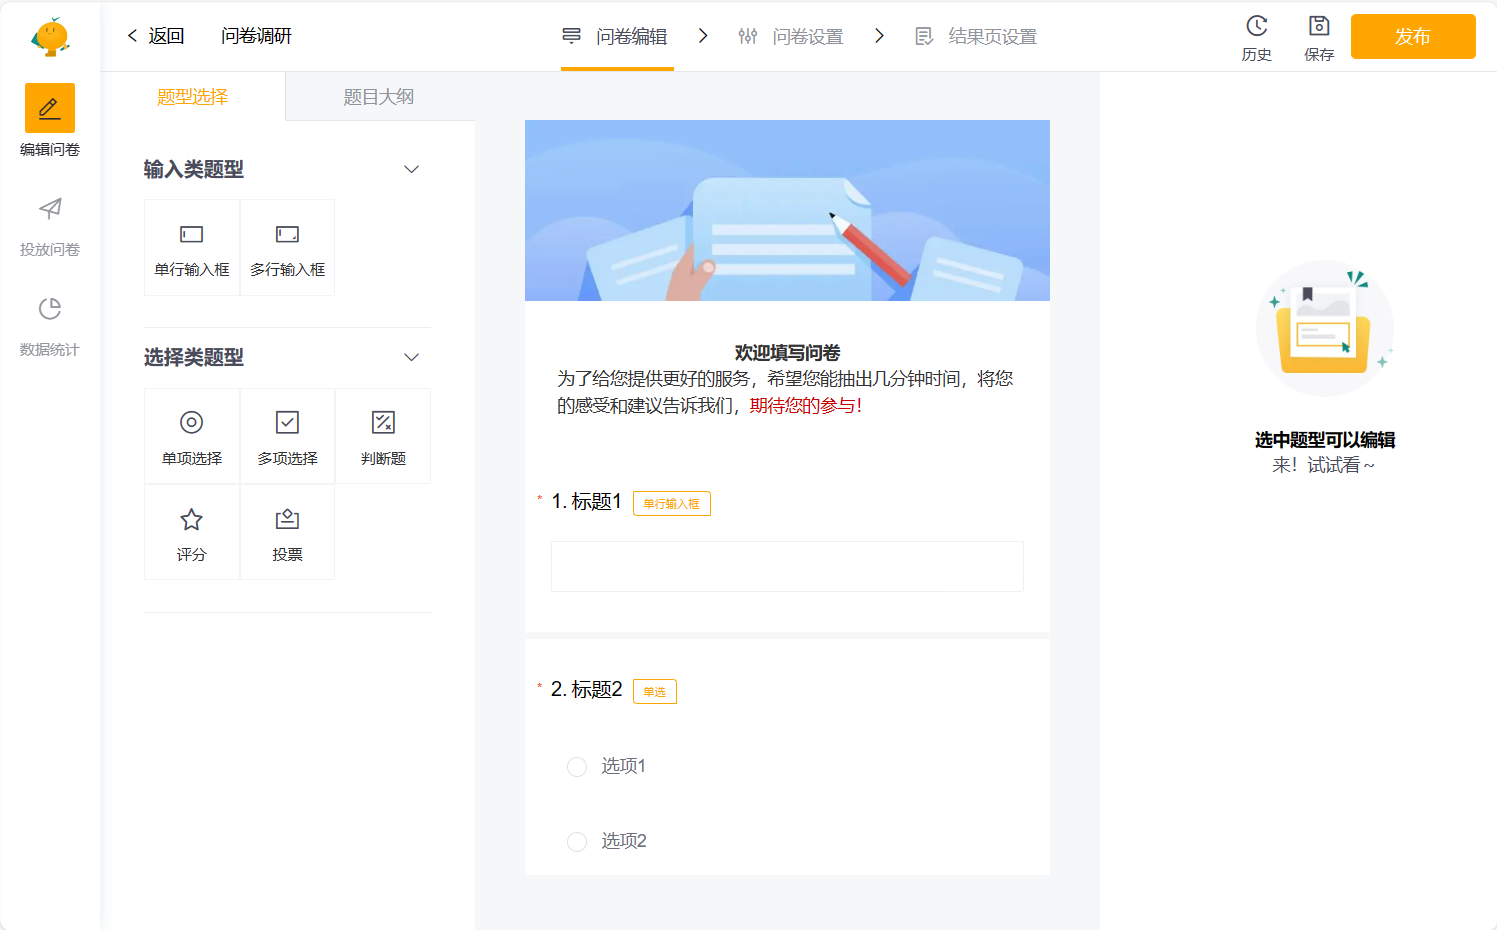Click the 标题1 text input field
The width and height of the screenshot is (1497, 930).
(787, 566)
